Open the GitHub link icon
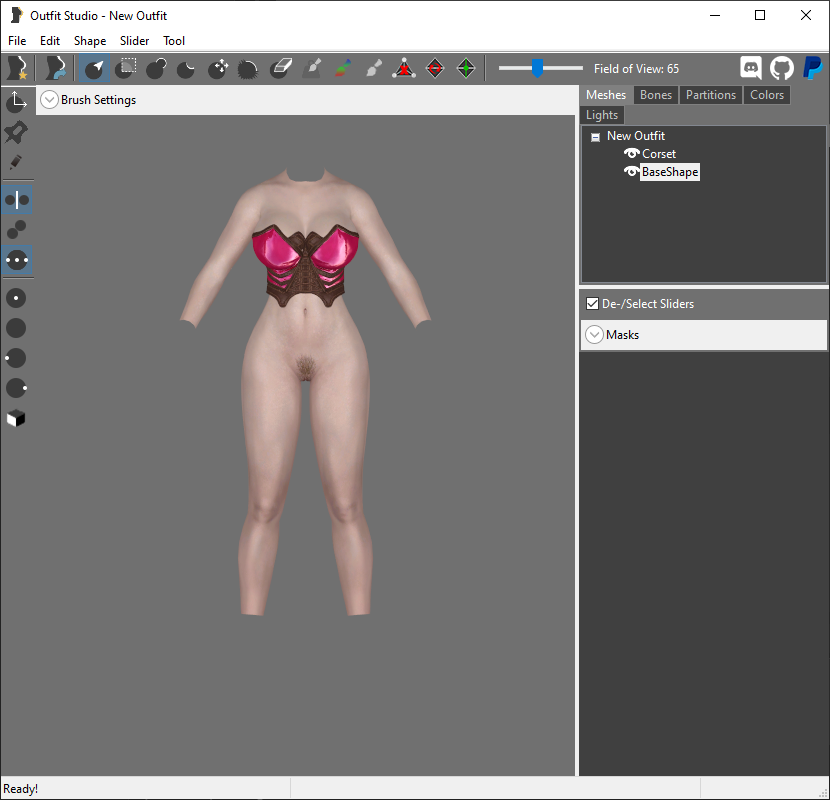Screen dimensions: 830x800 point(782,68)
